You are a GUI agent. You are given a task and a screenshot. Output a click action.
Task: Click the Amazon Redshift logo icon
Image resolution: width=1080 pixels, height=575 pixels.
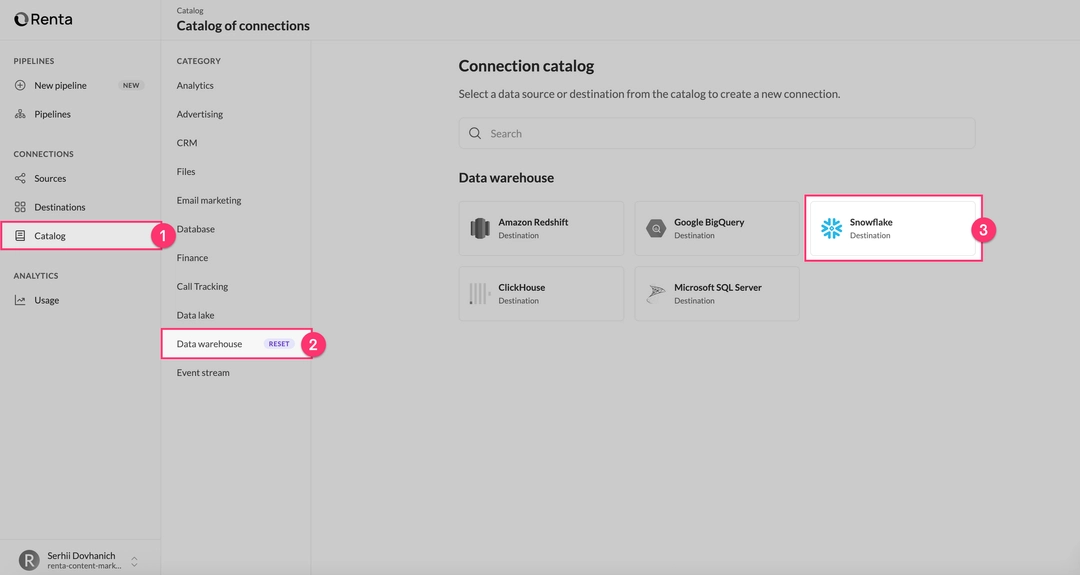click(480, 229)
